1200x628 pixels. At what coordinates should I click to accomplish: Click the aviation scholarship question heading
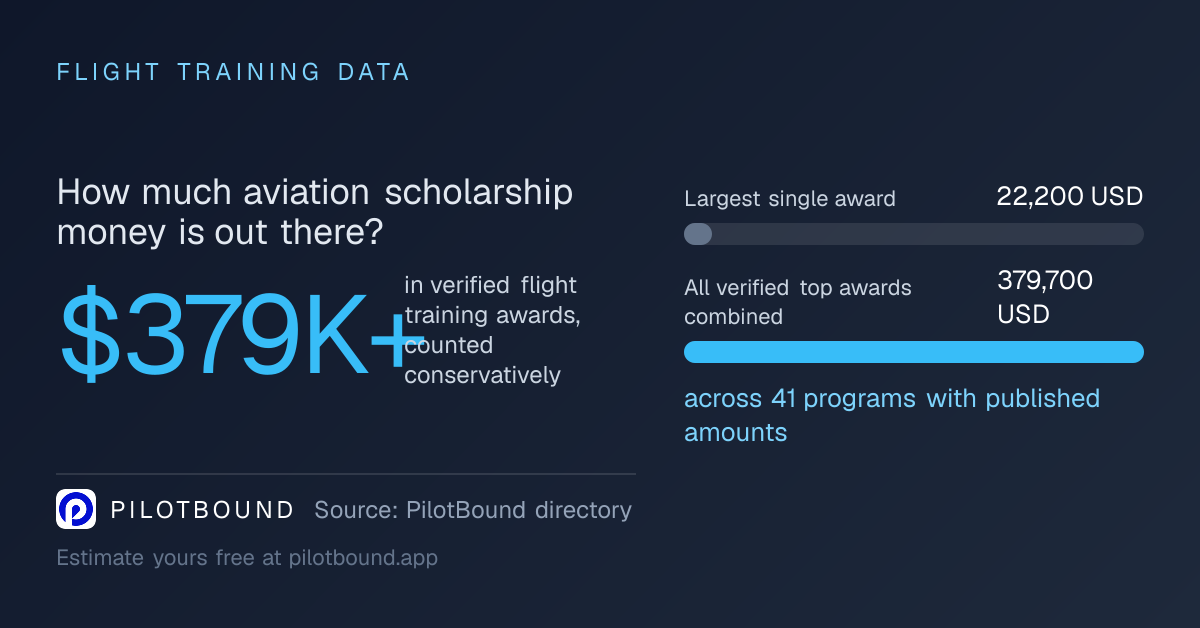click(315, 212)
